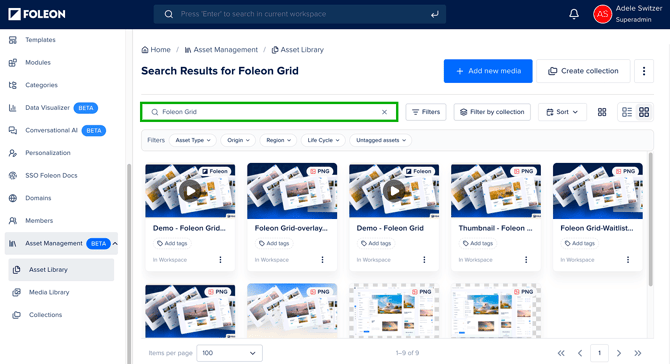Submit search with the enter arrow icon
This screenshot has height=364, width=670.
tap(435, 14)
